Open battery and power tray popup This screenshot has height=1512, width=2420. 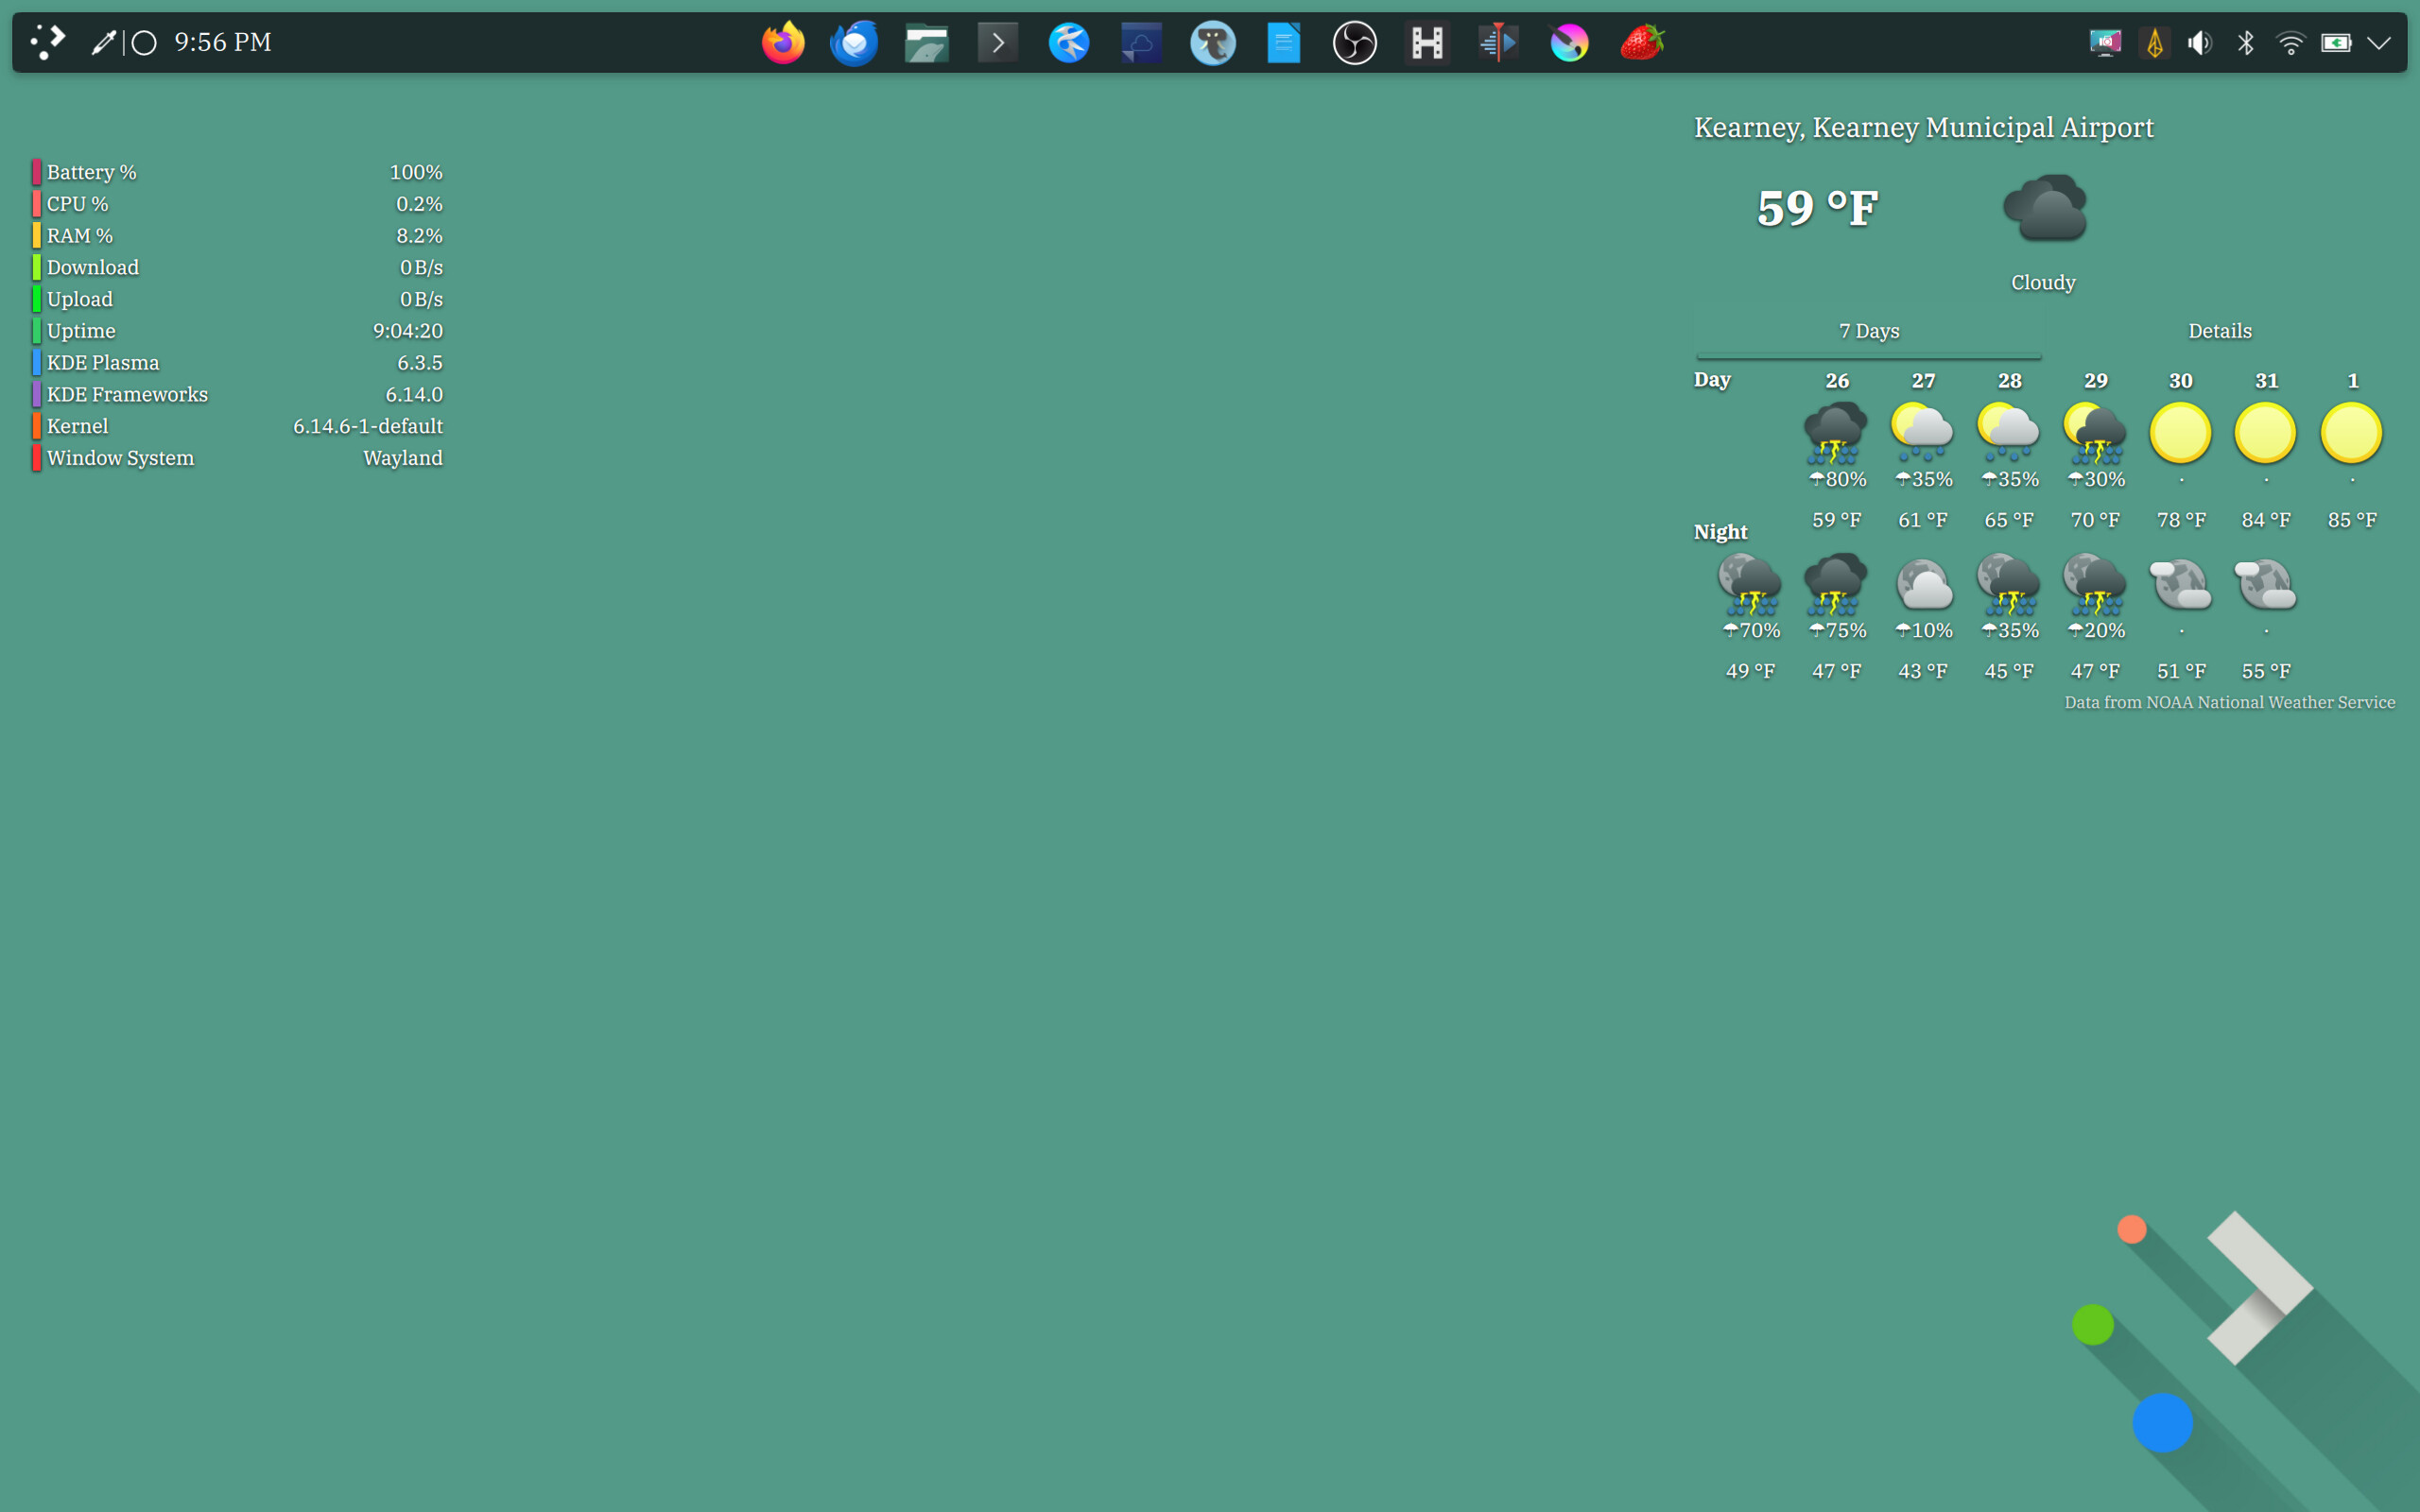2336,43
